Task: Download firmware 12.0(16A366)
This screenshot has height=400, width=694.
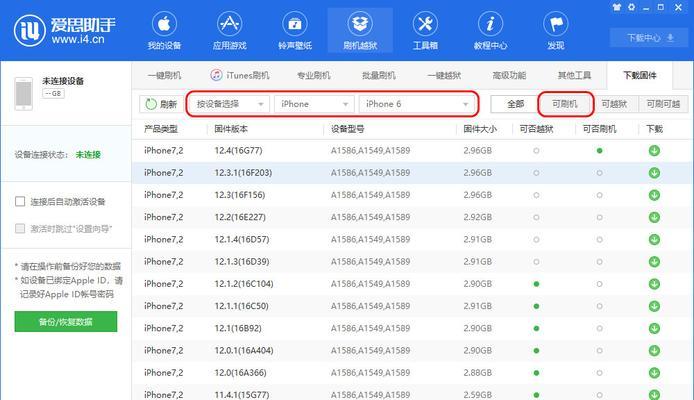Action: pos(654,373)
